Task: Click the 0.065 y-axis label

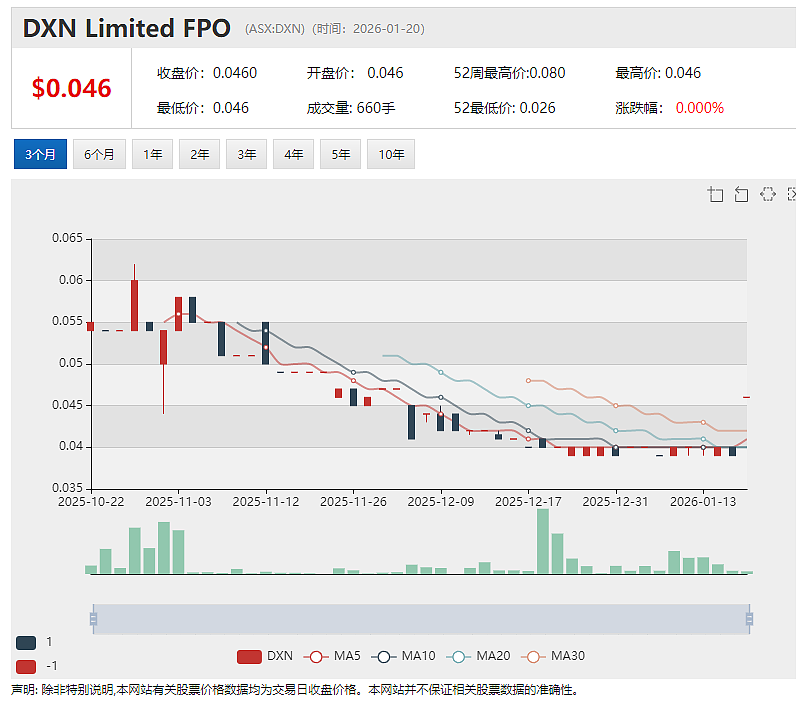Action: pyautogui.click(x=67, y=238)
